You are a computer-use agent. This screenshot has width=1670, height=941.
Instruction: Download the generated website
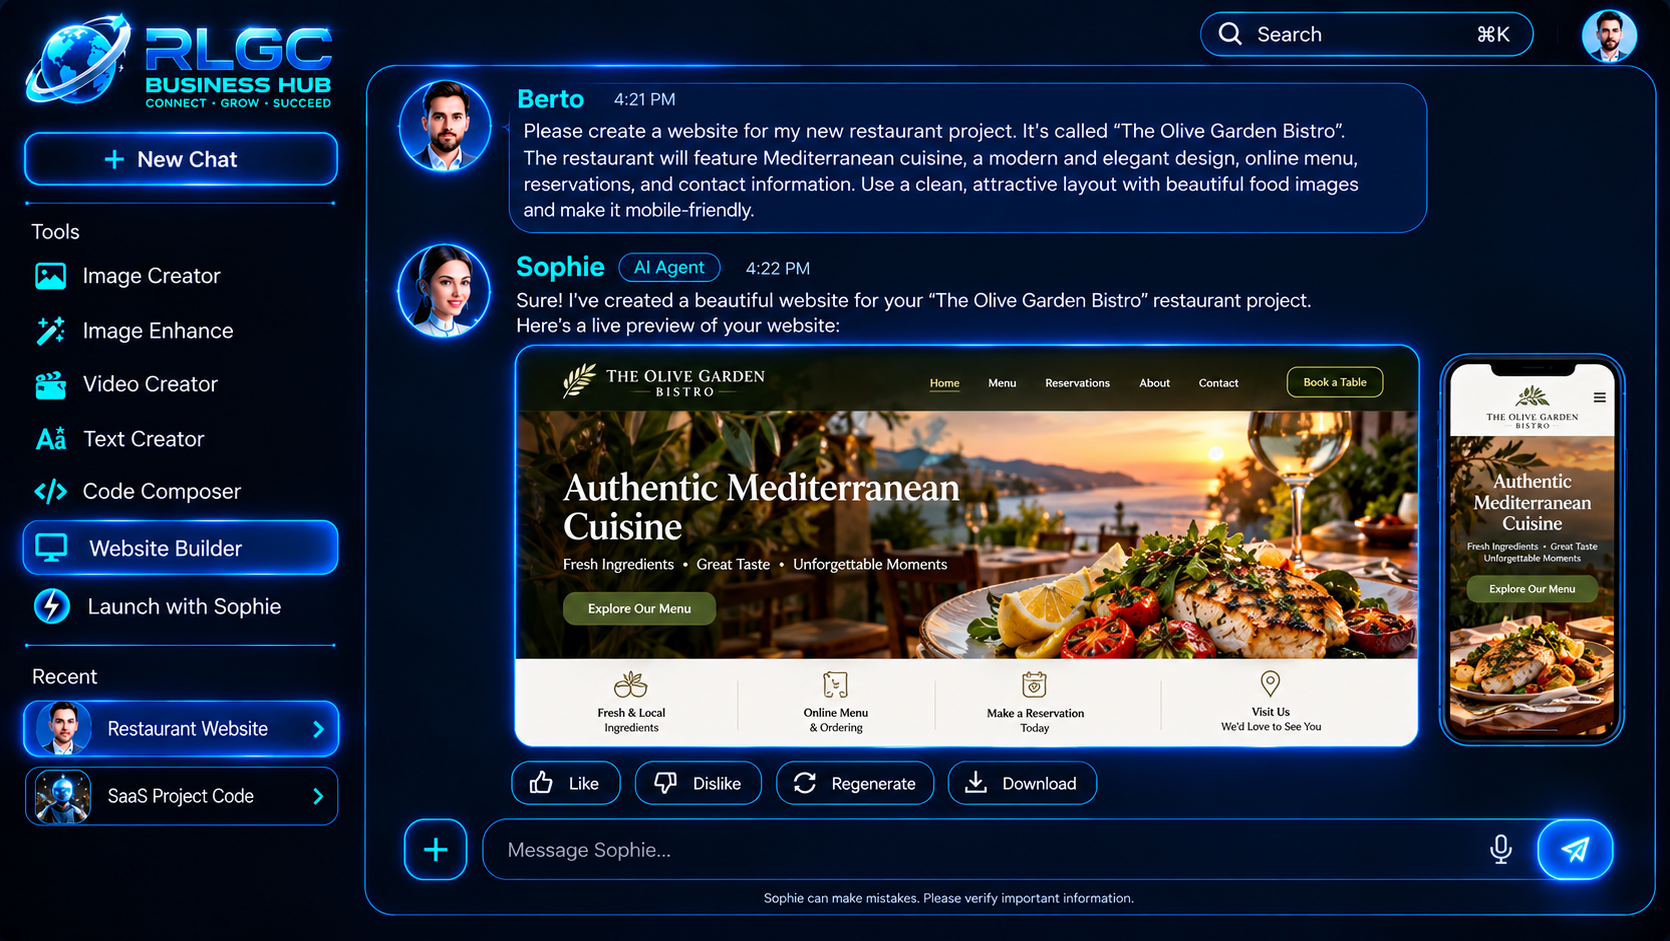point(1022,783)
